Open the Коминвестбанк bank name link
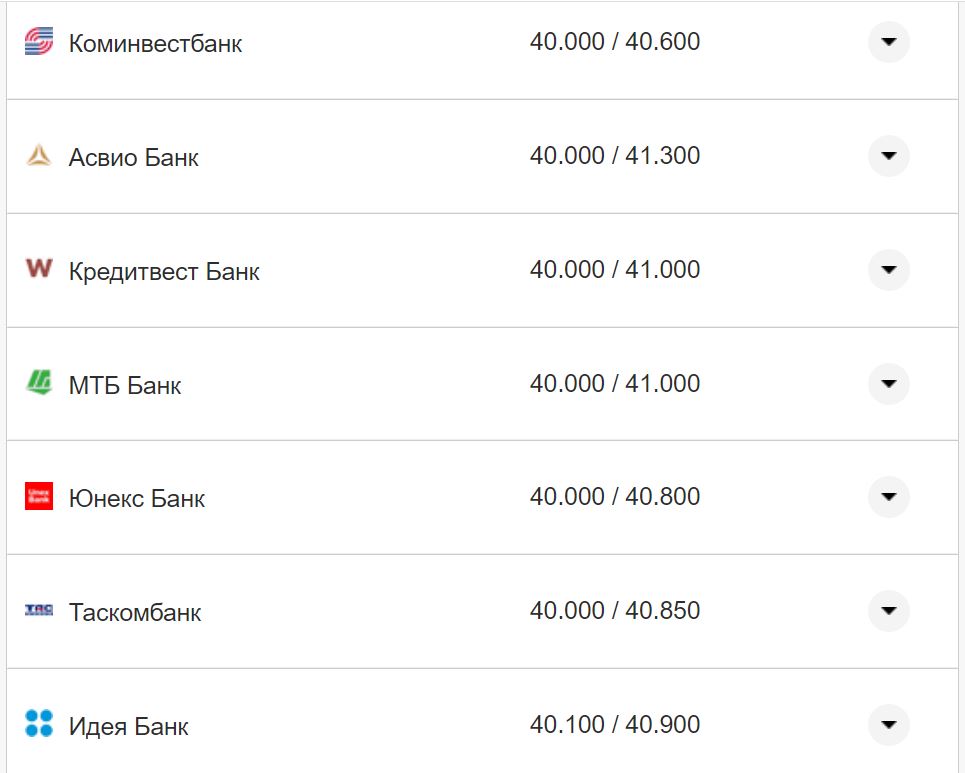Viewport: 965px width, 773px height. point(155,44)
